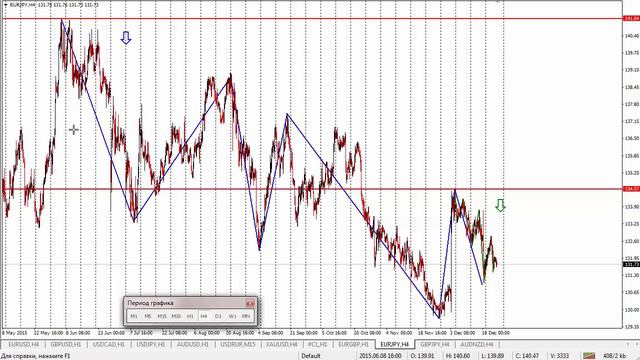Set chart period to M5
Viewport: 640px width, 360px height.
pos(148,316)
